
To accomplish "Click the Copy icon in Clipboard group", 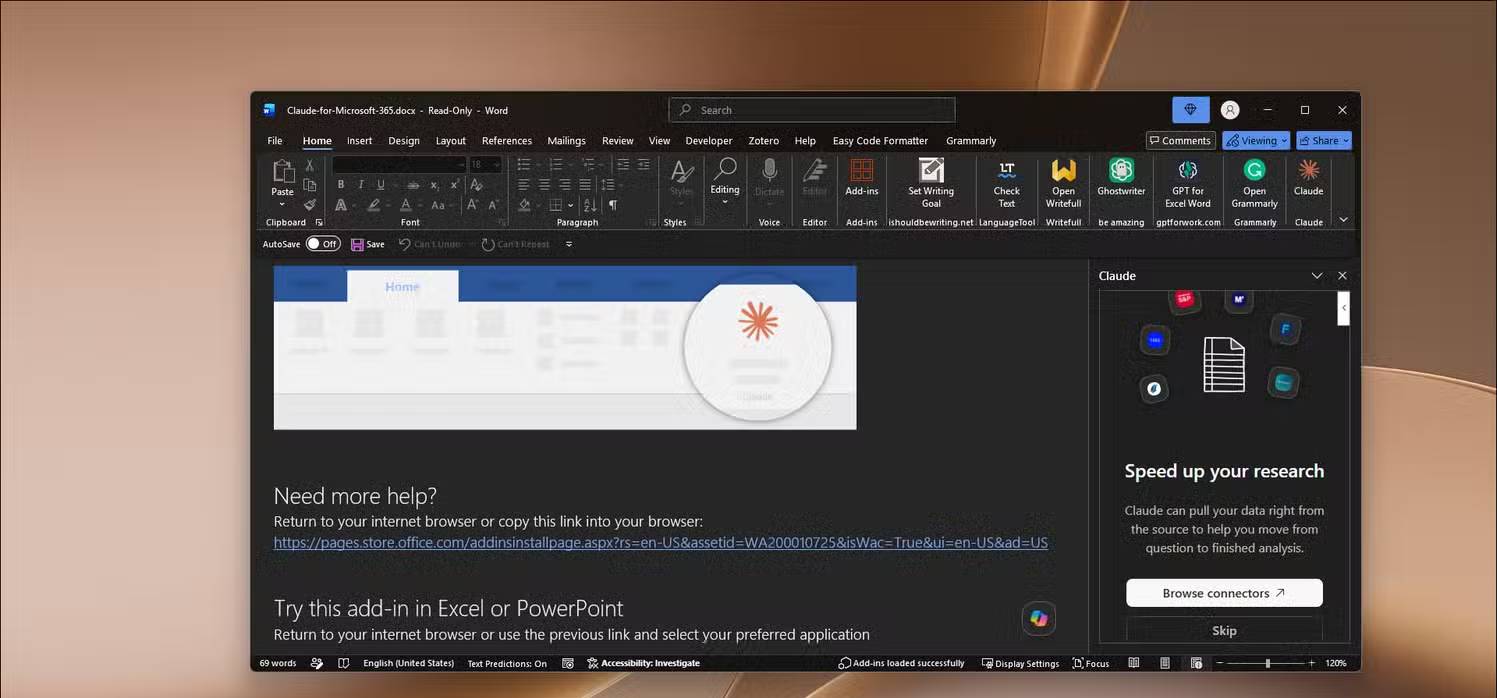I will pos(310,185).
